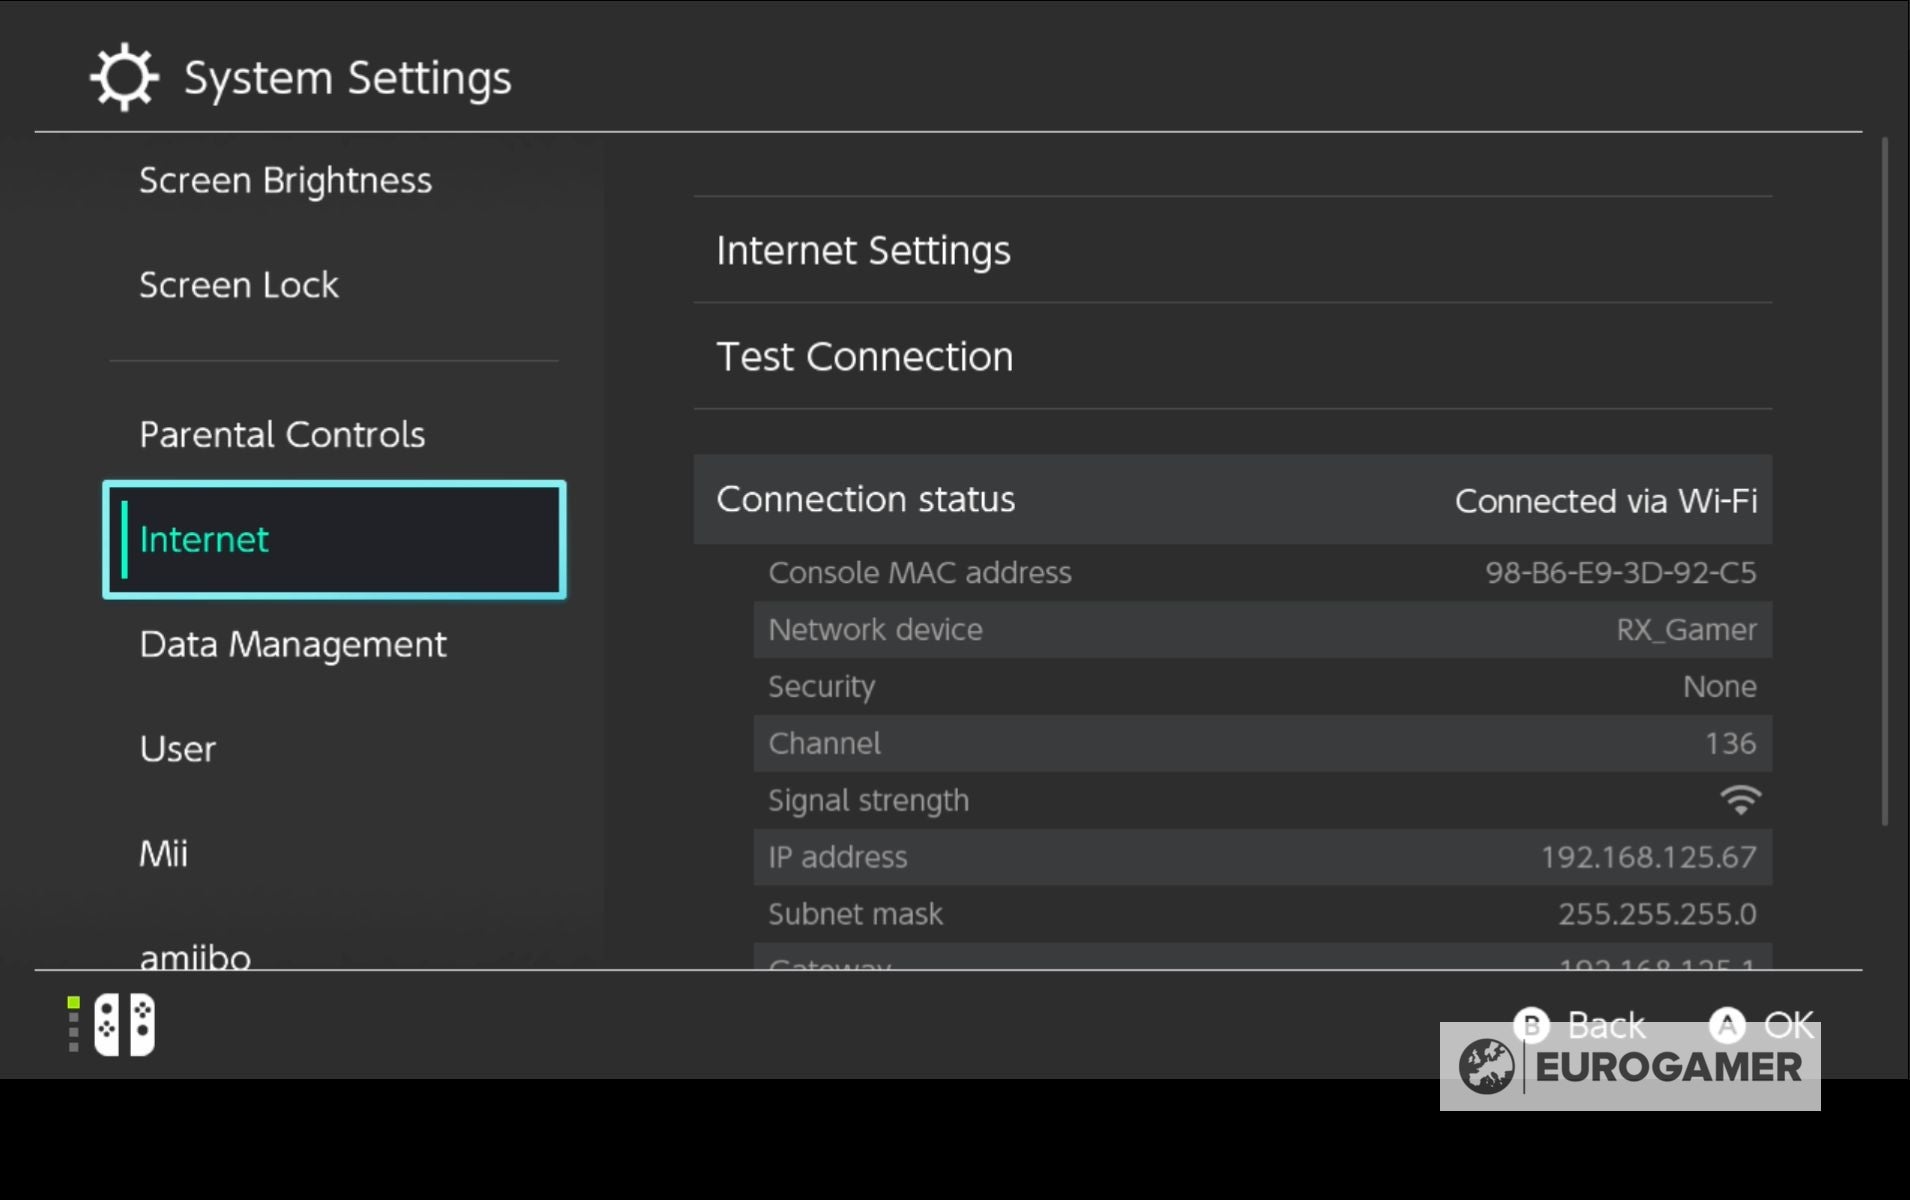Click the right-side vertical scrollbar

pos(1885,480)
